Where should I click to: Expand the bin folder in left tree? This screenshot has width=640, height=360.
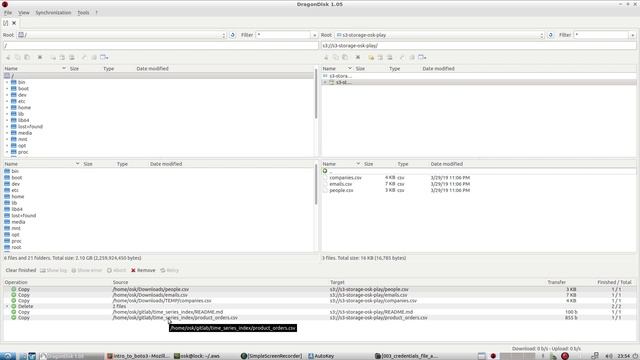point(7,82)
